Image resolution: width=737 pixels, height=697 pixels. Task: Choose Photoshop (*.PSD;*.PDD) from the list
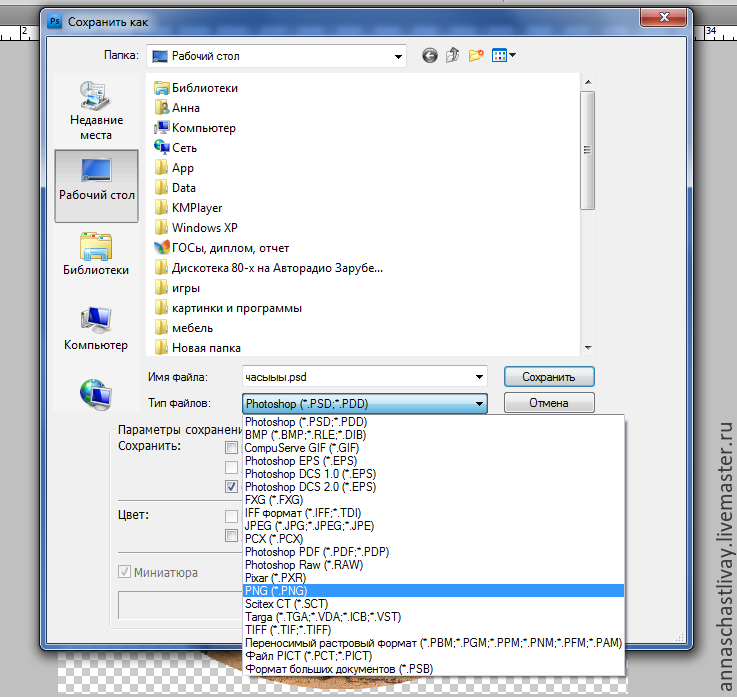coord(433,422)
